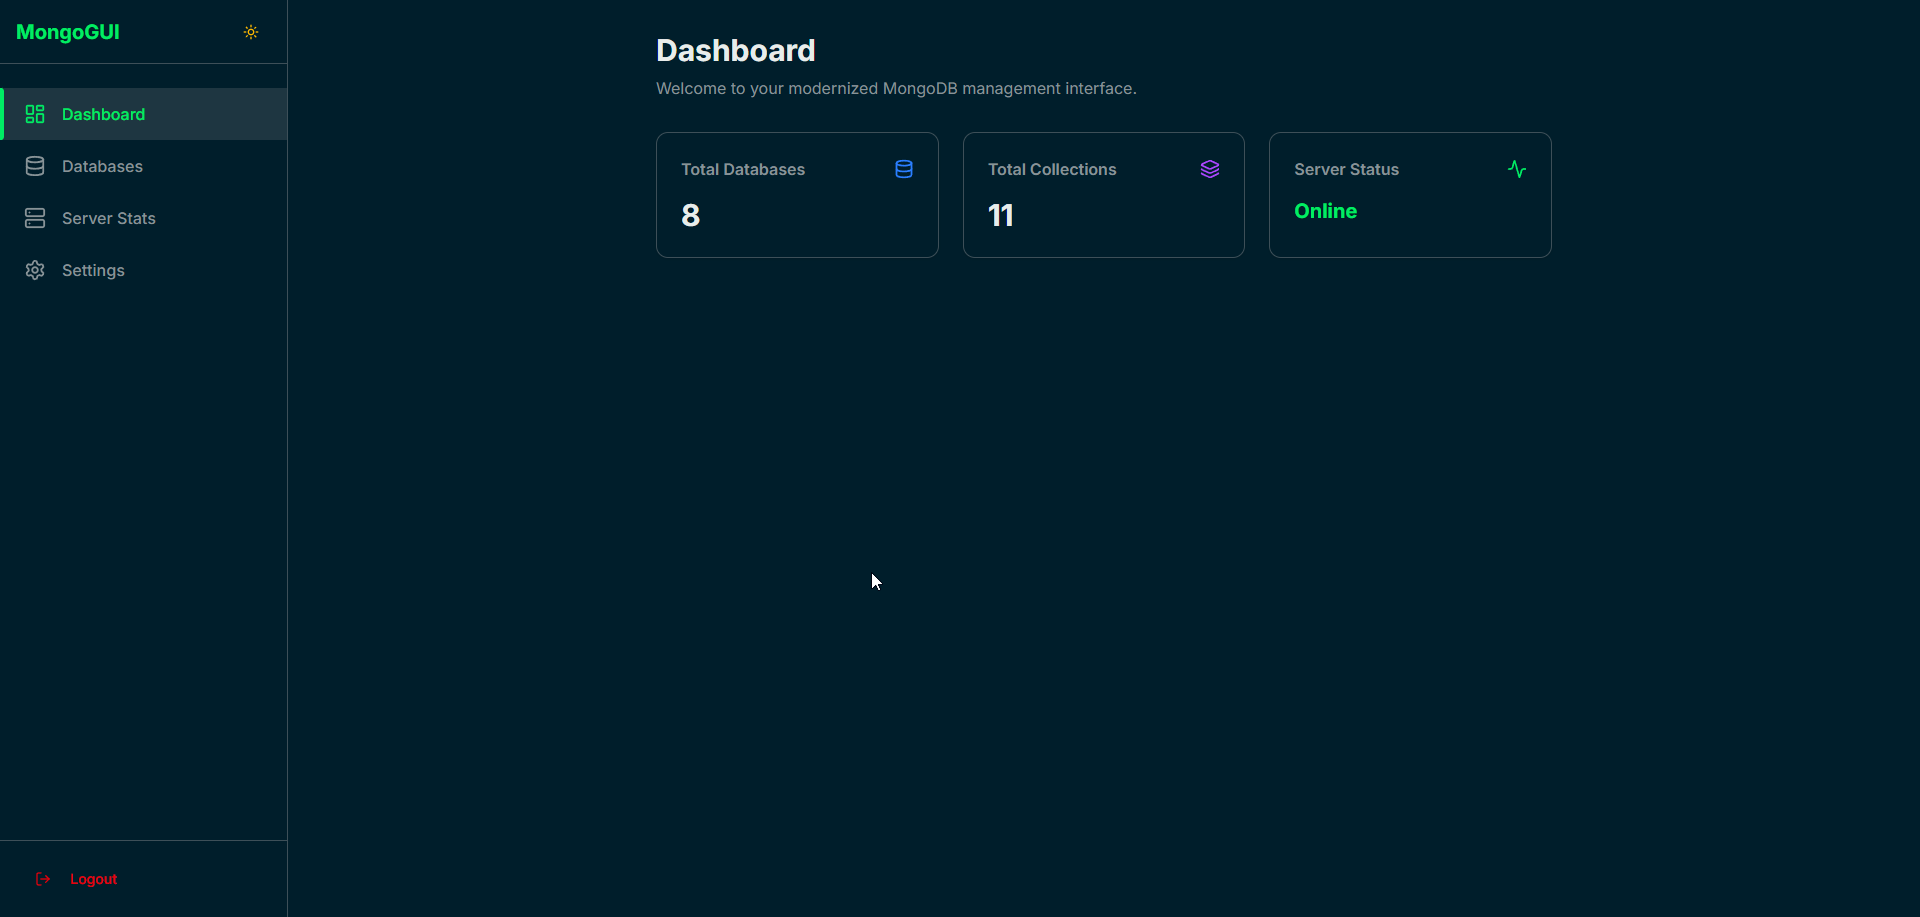Toggle the light theme sun icon
The width and height of the screenshot is (1920, 917).
tap(251, 32)
